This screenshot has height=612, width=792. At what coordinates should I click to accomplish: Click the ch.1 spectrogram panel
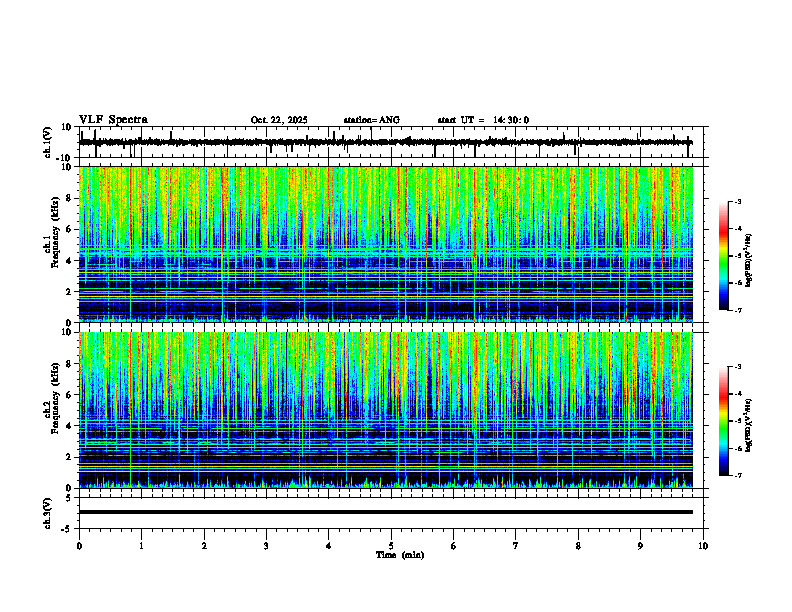(x=386, y=244)
